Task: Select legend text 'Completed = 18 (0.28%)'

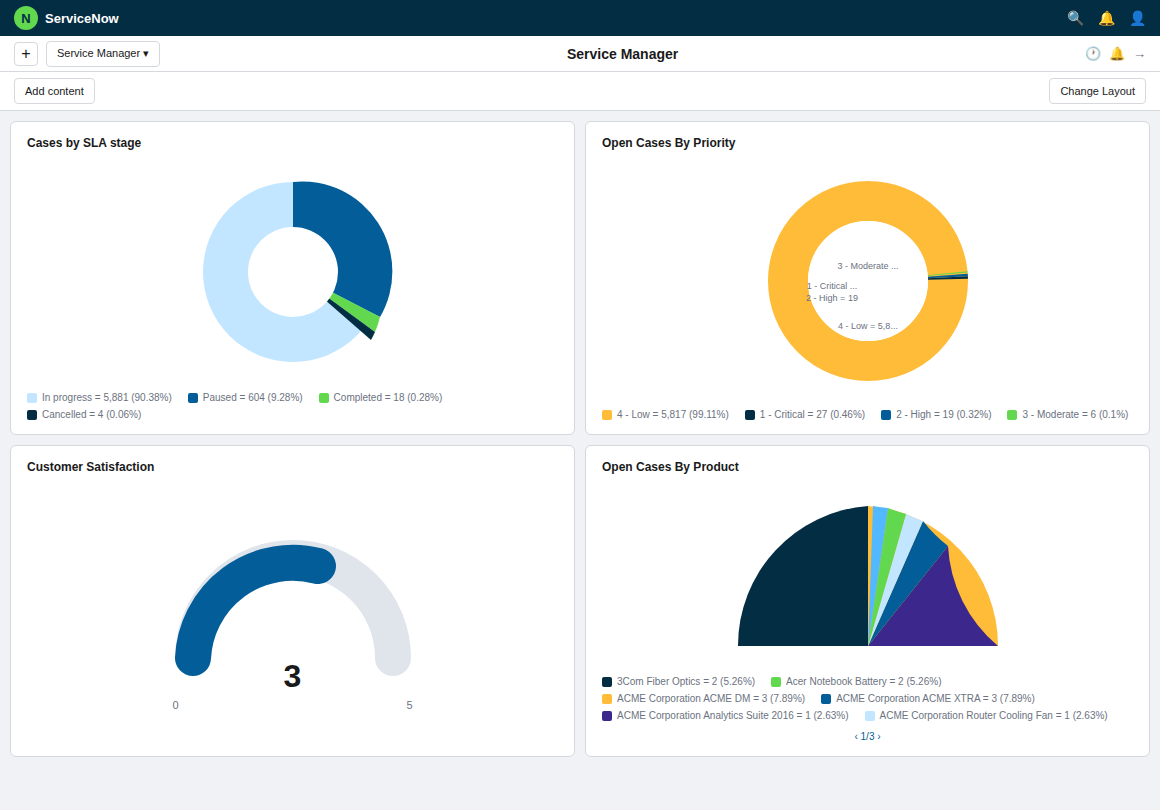Action: click(388, 397)
